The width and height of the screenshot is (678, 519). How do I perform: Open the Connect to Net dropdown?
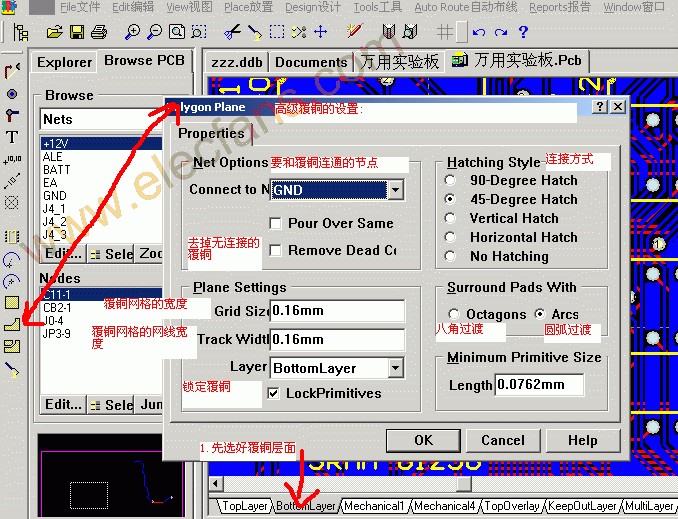[396, 190]
